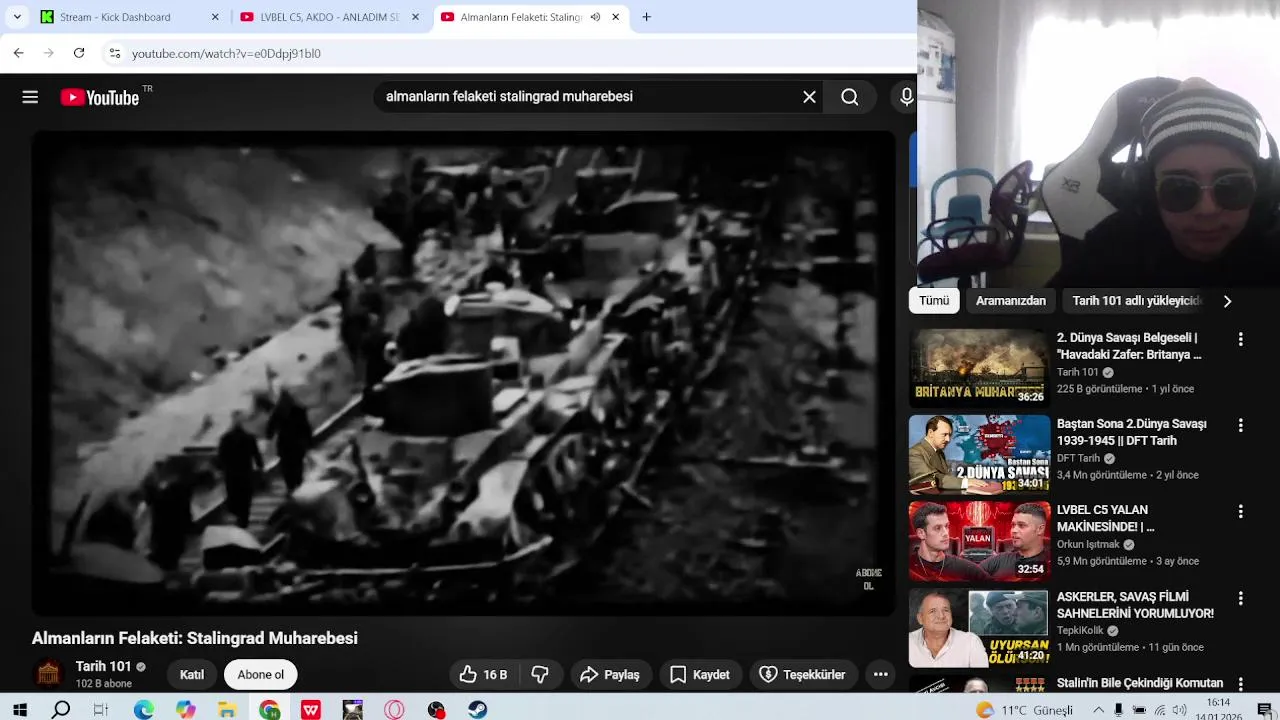Go back with the browser arrow
The image size is (1280, 720).
(18, 53)
